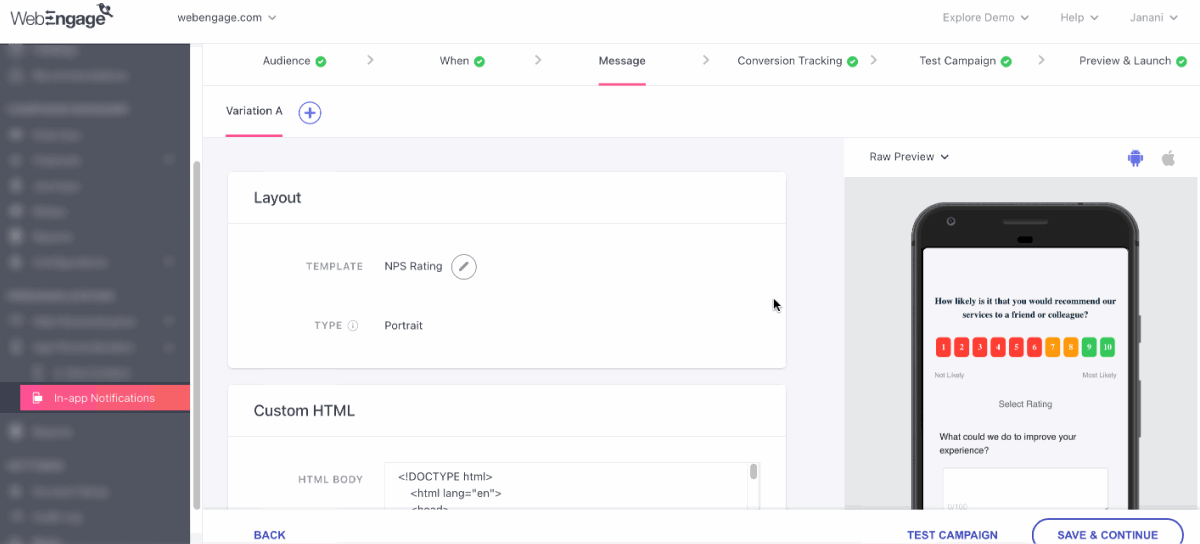Screen dimensions: 1200x544
Task: Go to the Audience step
Action: click(294, 61)
